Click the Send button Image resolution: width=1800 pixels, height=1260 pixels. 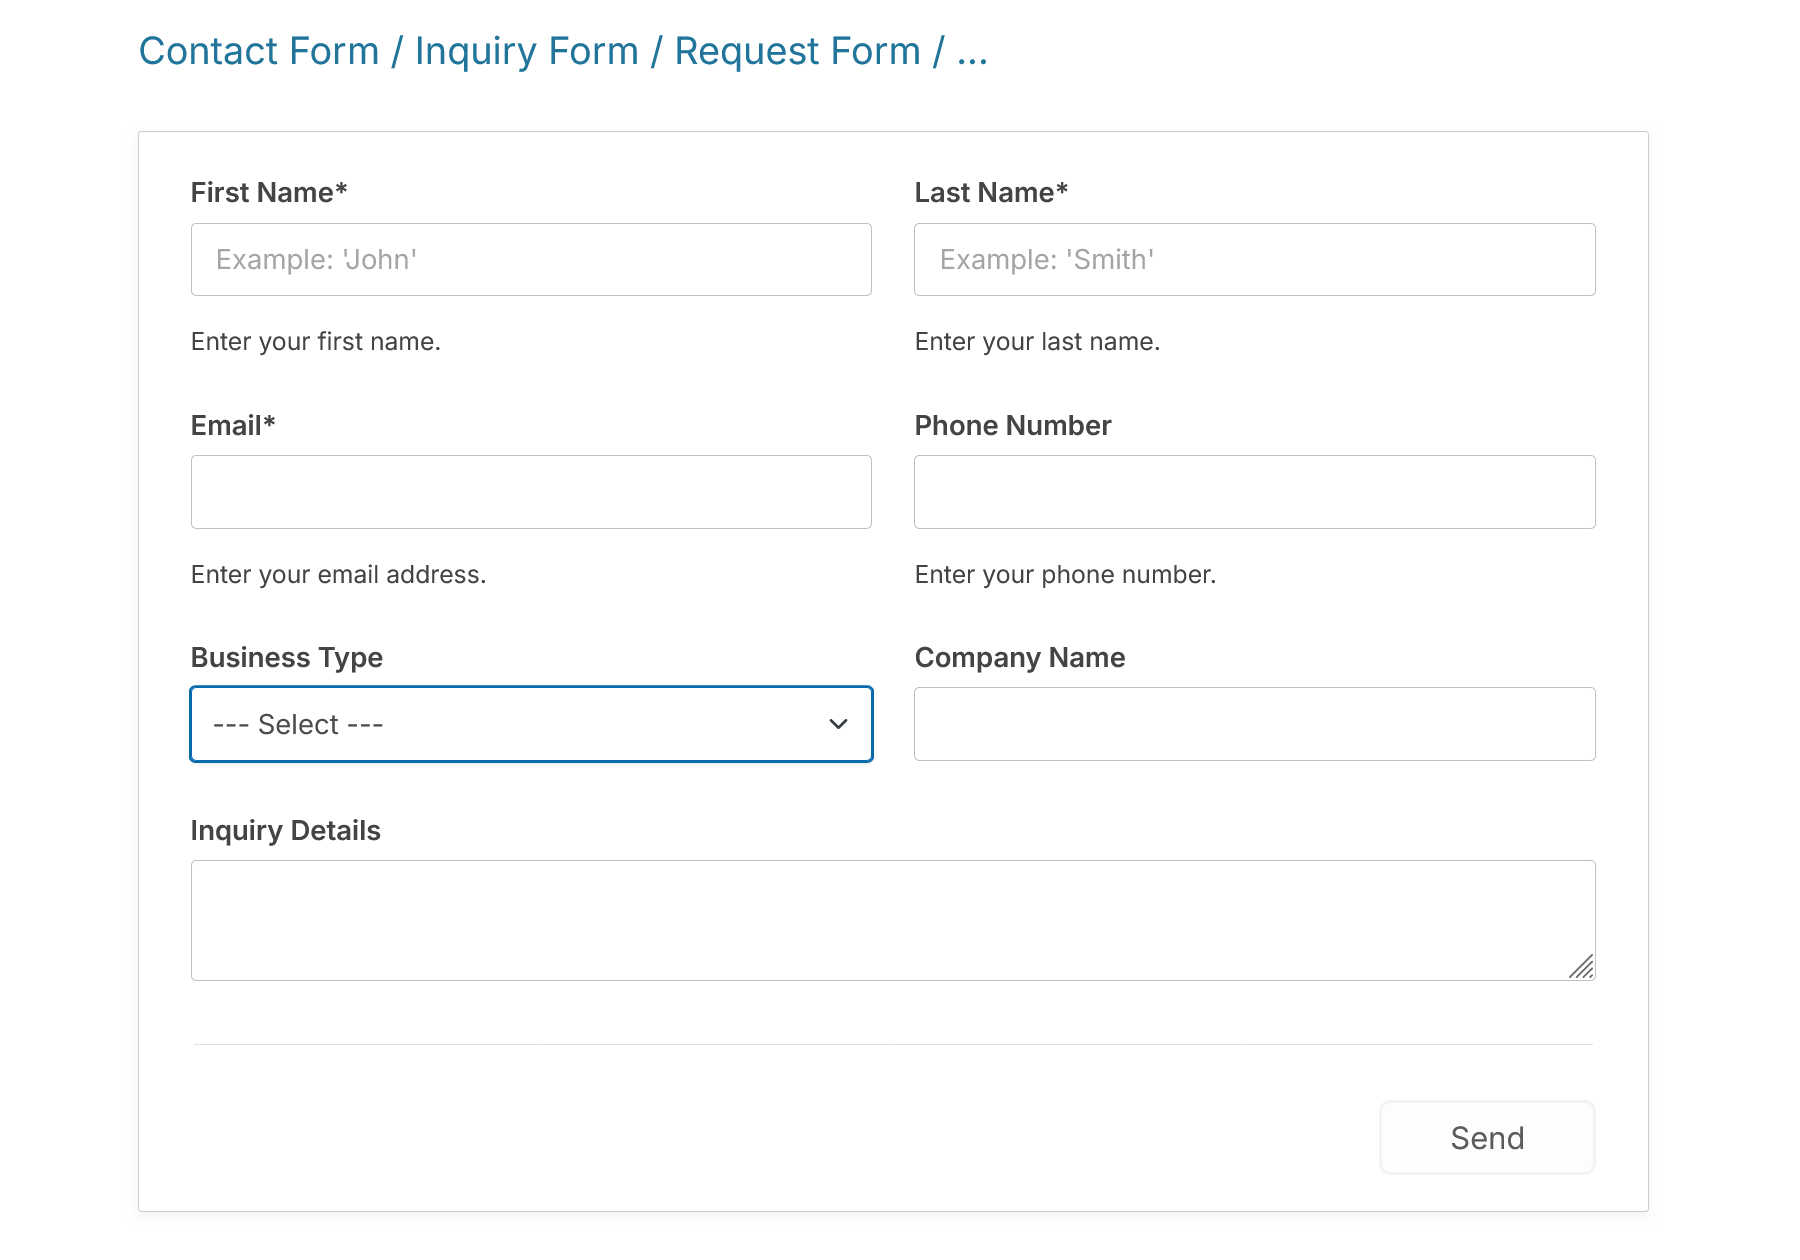(x=1487, y=1137)
